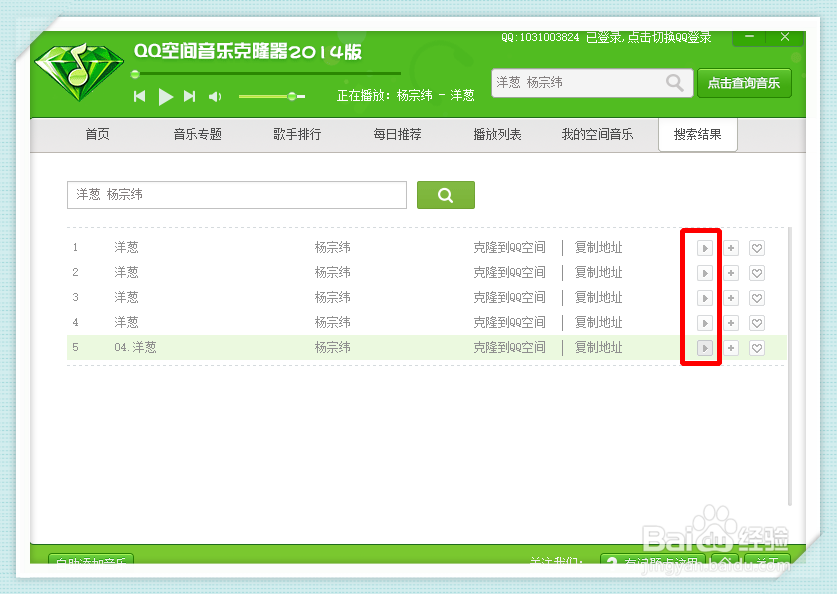Click 克隆到QQ空间 in row 3
Screen dimensions: 837x594
[x=509, y=297]
